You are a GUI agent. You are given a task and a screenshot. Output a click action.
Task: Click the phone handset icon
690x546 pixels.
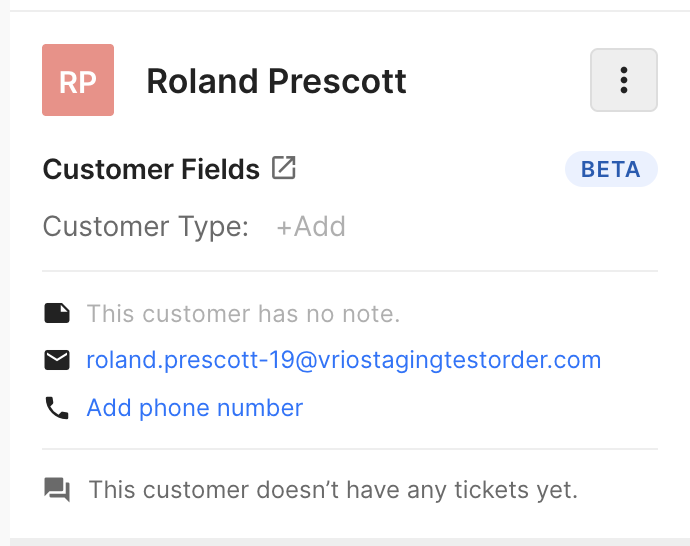(57, 408)
